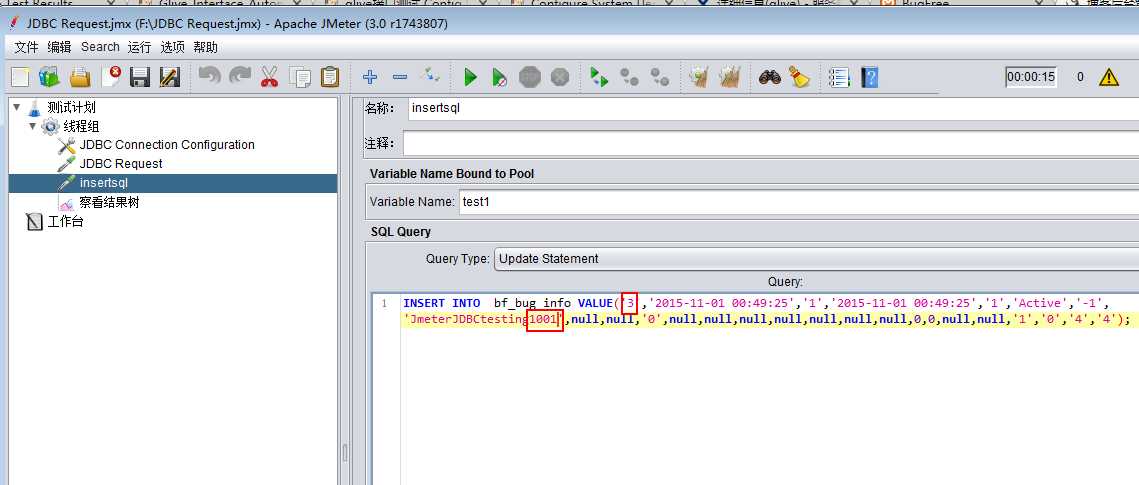1139x485 pixels.
Task: Select insertsql tree node
Action: click(104, 183)
